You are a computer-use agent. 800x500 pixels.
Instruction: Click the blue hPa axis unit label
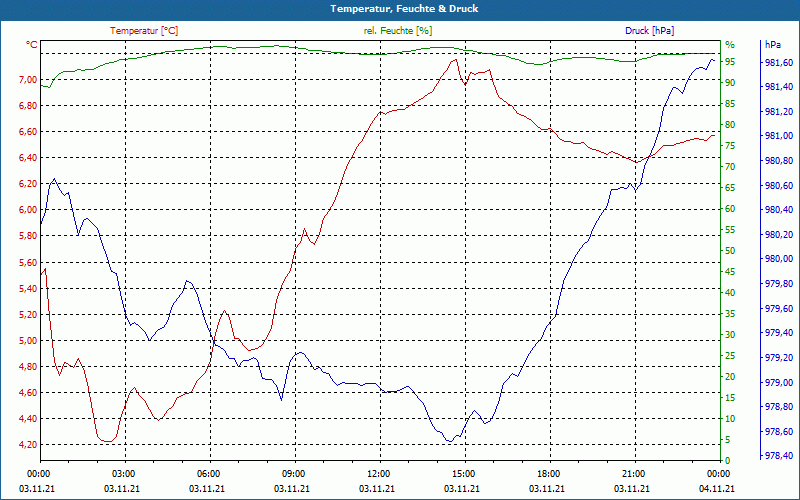point(773,45)
